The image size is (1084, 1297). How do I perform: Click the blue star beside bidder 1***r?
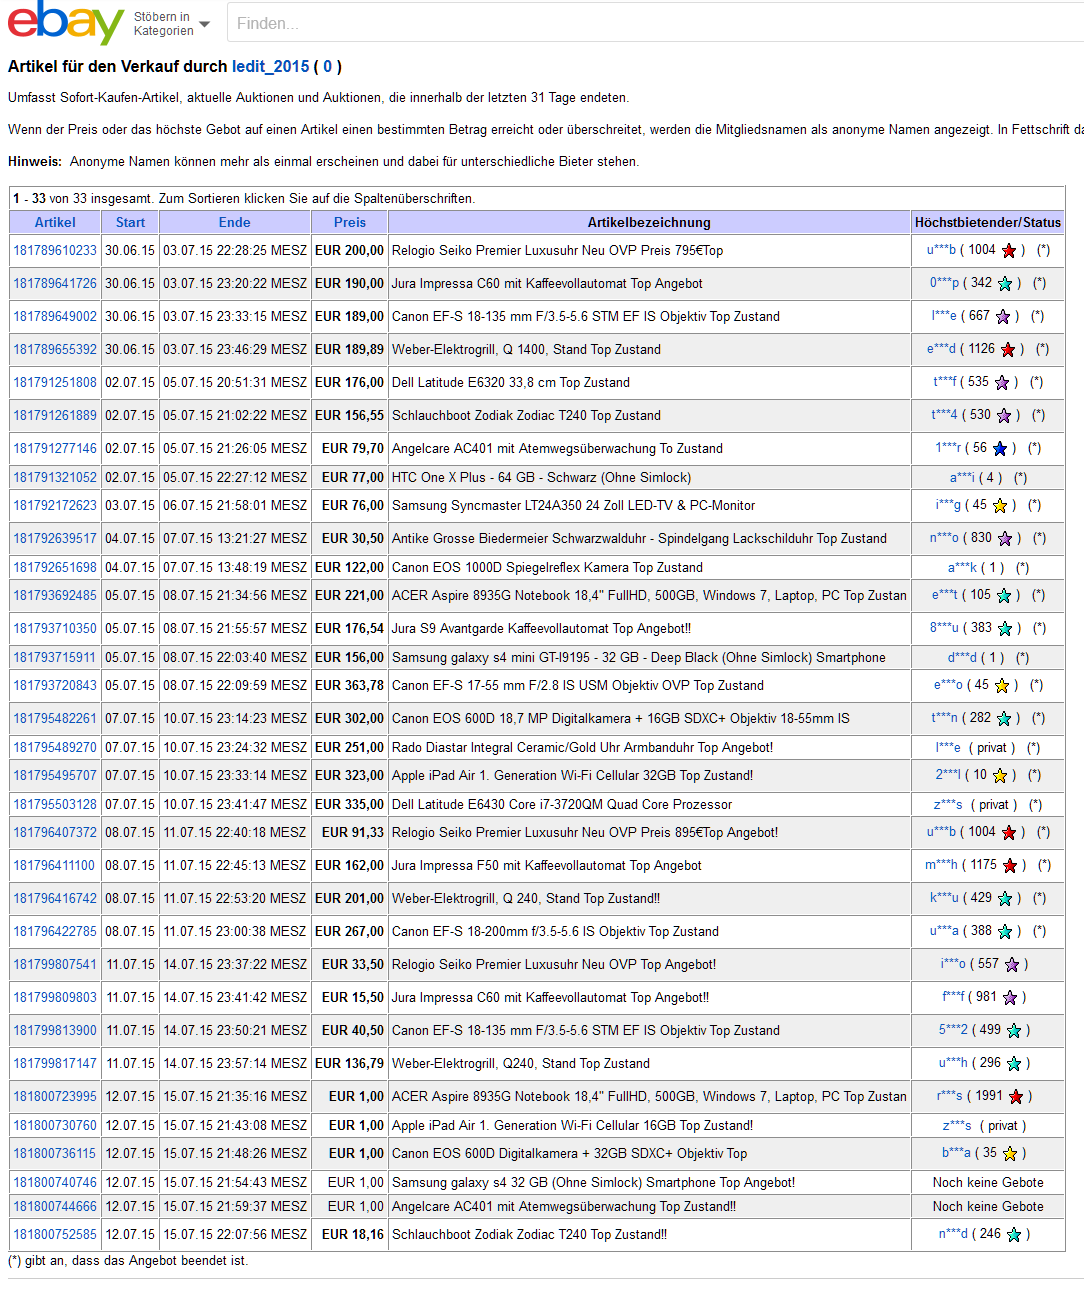(1000, 449)
